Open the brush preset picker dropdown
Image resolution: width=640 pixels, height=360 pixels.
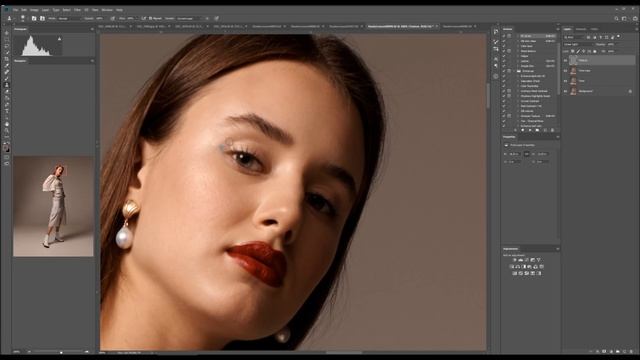point(24,18)
